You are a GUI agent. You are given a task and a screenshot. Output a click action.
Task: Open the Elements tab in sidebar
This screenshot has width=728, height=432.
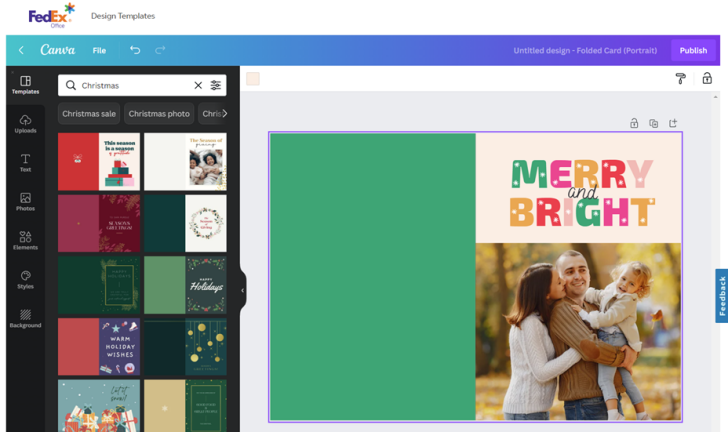[x=25, y=241]
